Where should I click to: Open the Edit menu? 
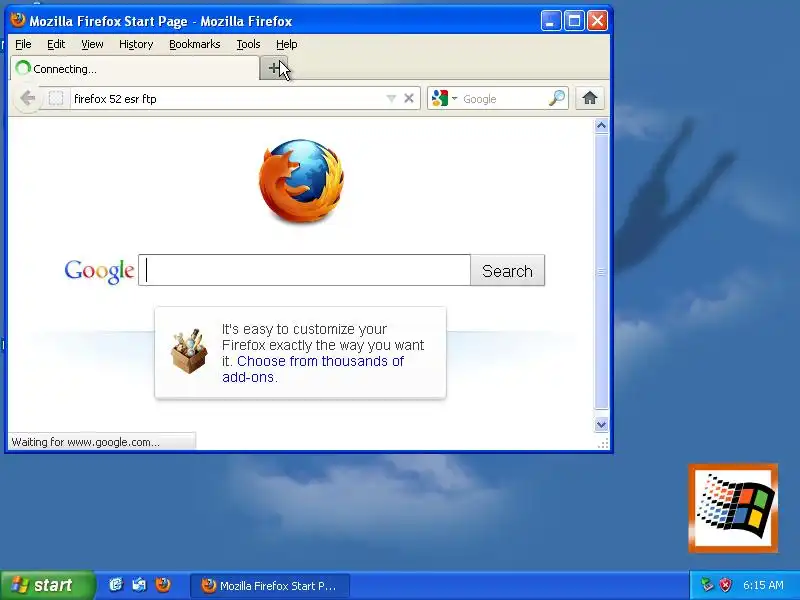[56, 44]
